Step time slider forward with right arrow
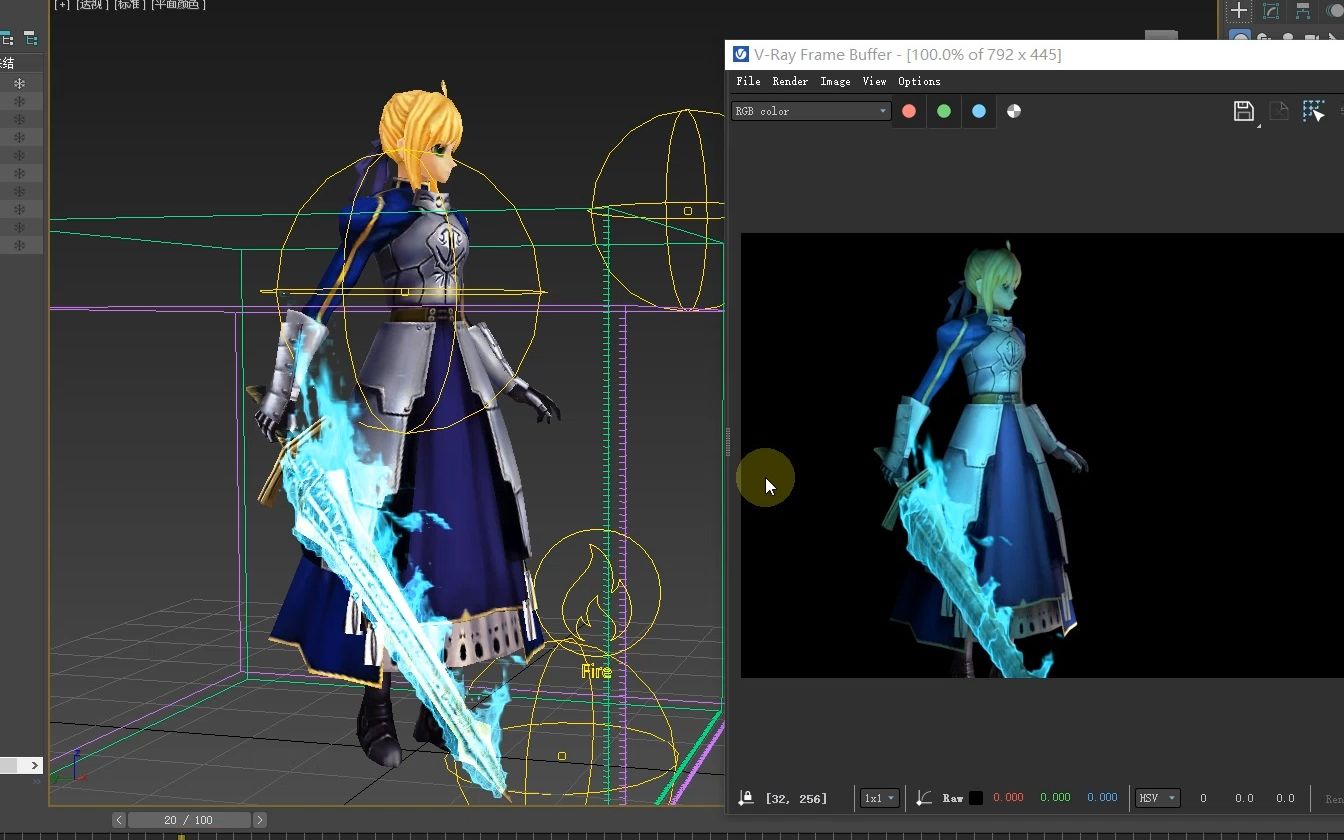 (260, 820)
